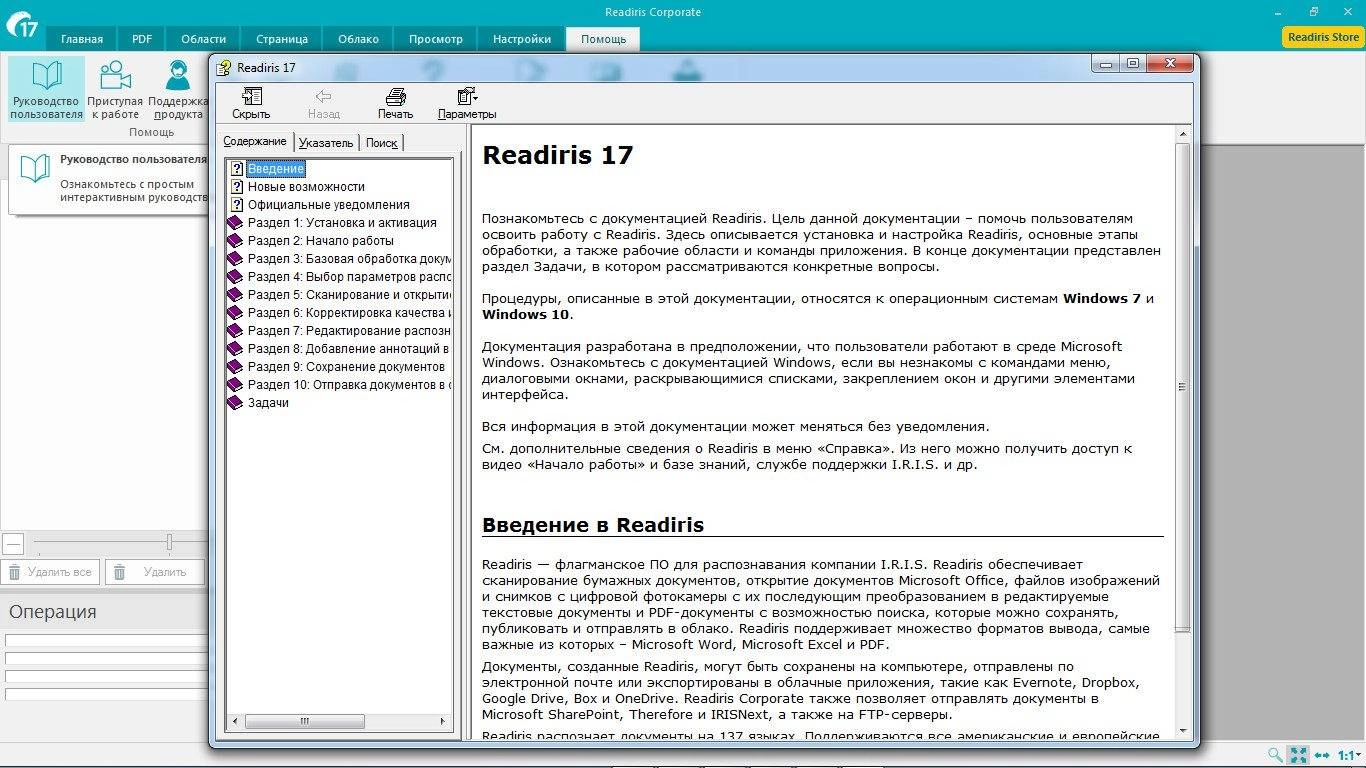Click the Руководство пользователя tooltip card
This screenshot has width=1366, height=768.
108,179
